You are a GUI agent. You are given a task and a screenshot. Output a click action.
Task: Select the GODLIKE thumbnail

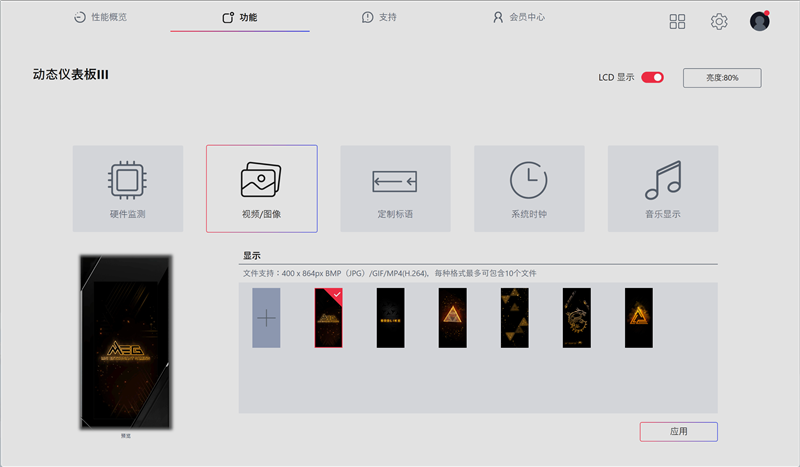[x=390, y=318]
